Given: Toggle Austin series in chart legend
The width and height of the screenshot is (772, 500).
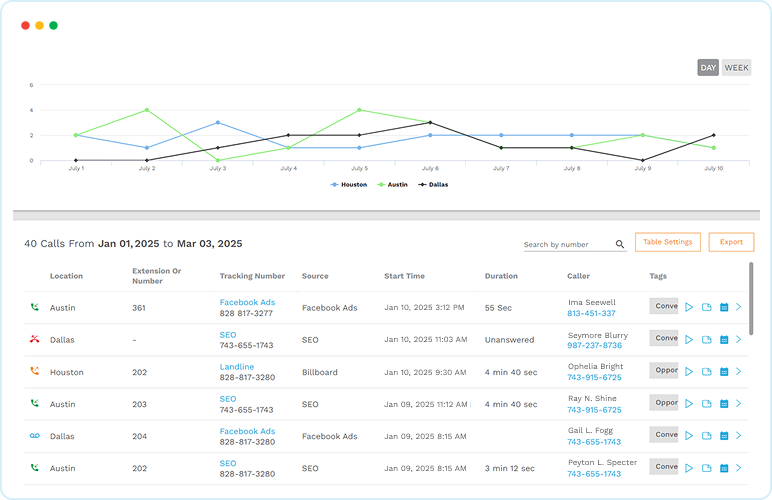Looking at the screenshot, I should point(392,185).
